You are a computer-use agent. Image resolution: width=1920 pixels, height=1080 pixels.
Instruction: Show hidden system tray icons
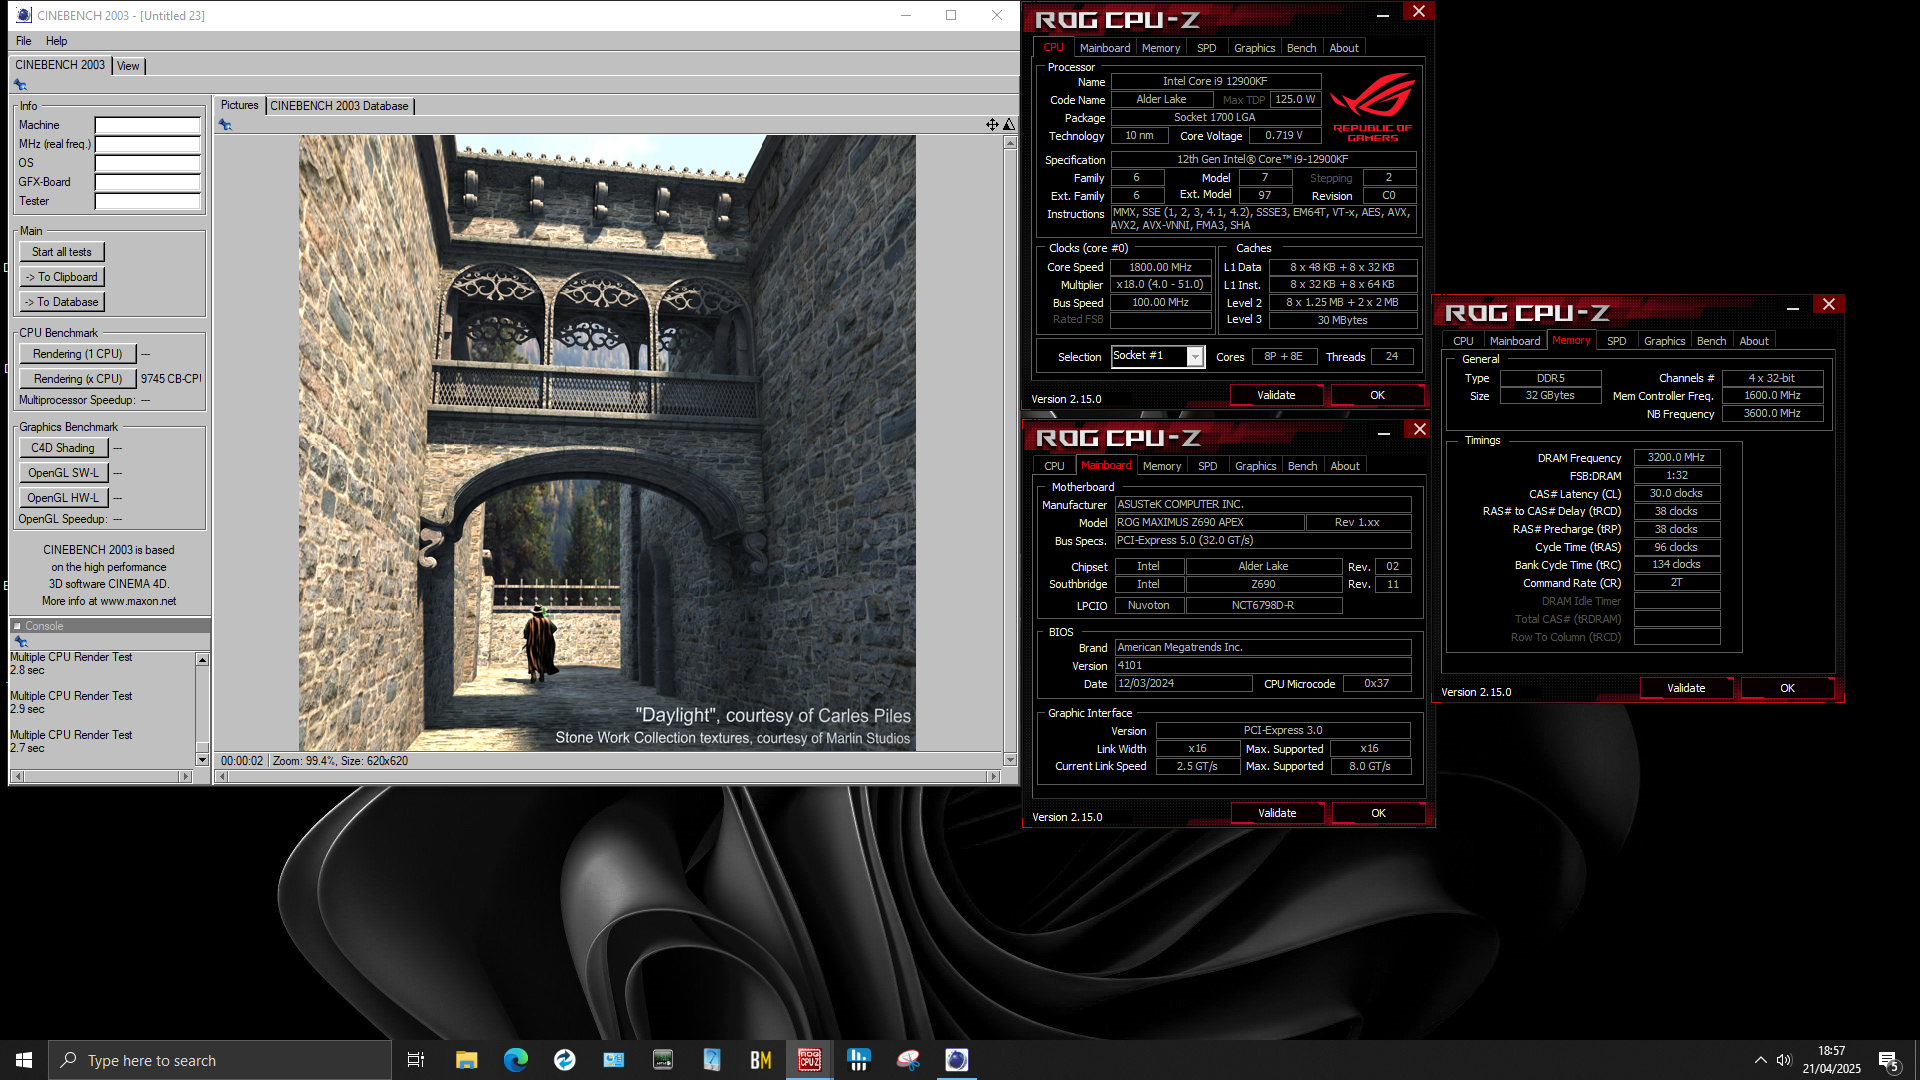pyautogui.click(x=1760, y=1060)
